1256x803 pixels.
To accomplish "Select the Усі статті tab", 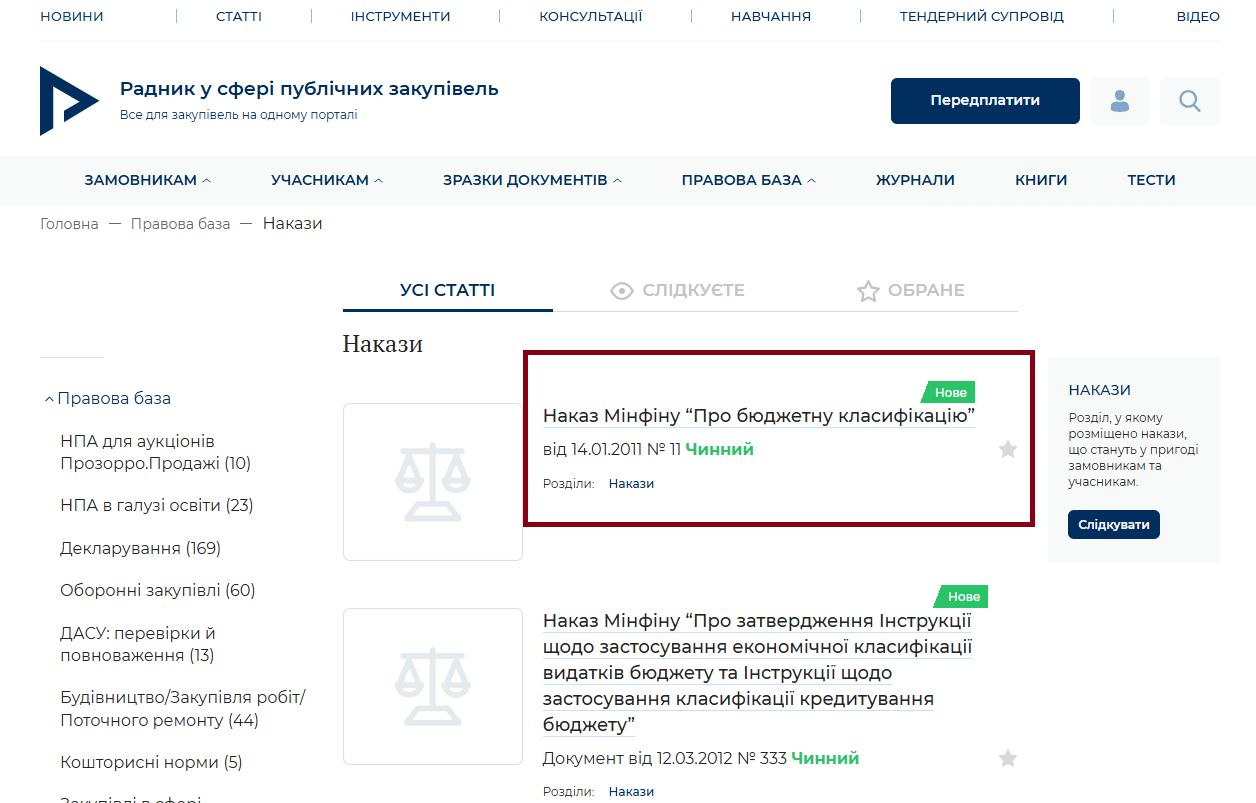I will pos(447,291).
